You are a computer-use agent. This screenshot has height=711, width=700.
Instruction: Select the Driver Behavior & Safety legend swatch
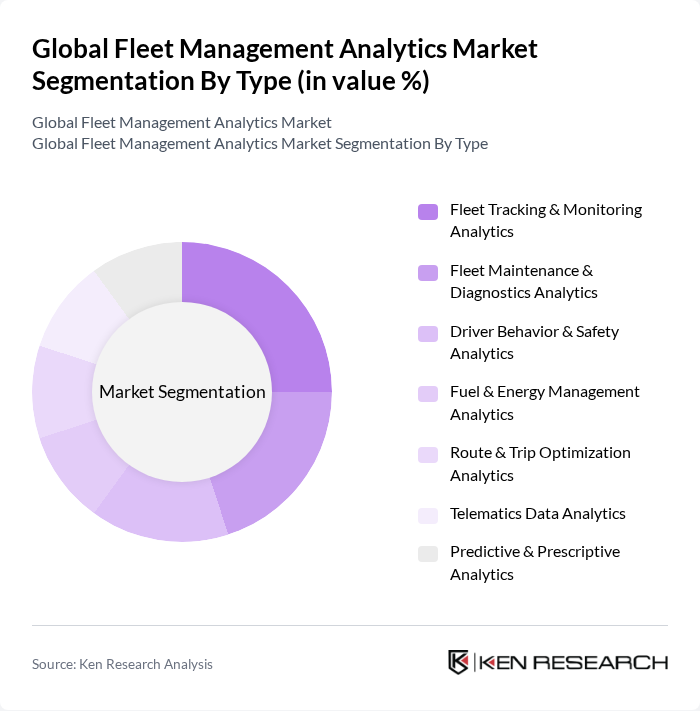428,333
